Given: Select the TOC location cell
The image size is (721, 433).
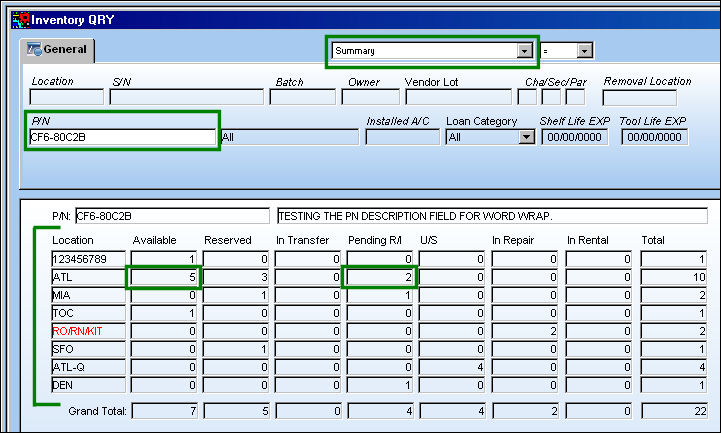Looking at the screenshot, I should tap(89, 313).
